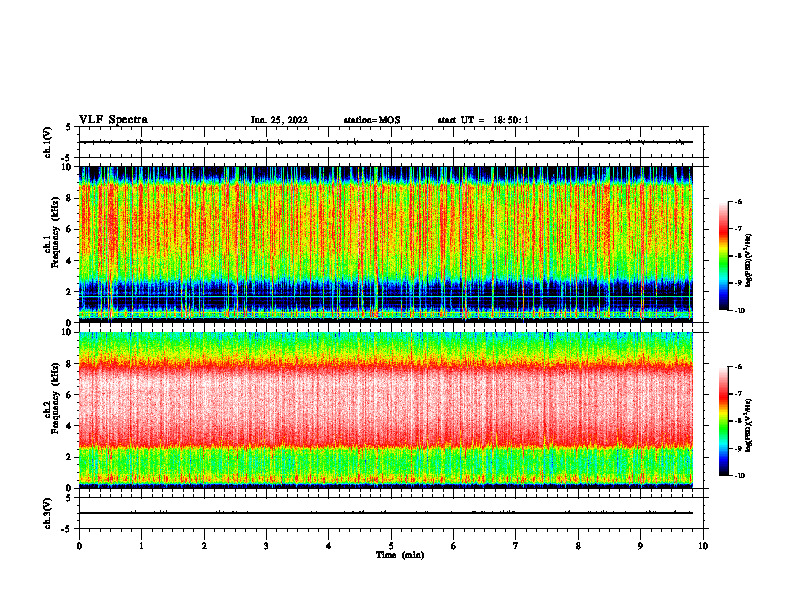Click the "Time (min)" axis label
This screenshot has width=792, height=612.
[400, 555]
